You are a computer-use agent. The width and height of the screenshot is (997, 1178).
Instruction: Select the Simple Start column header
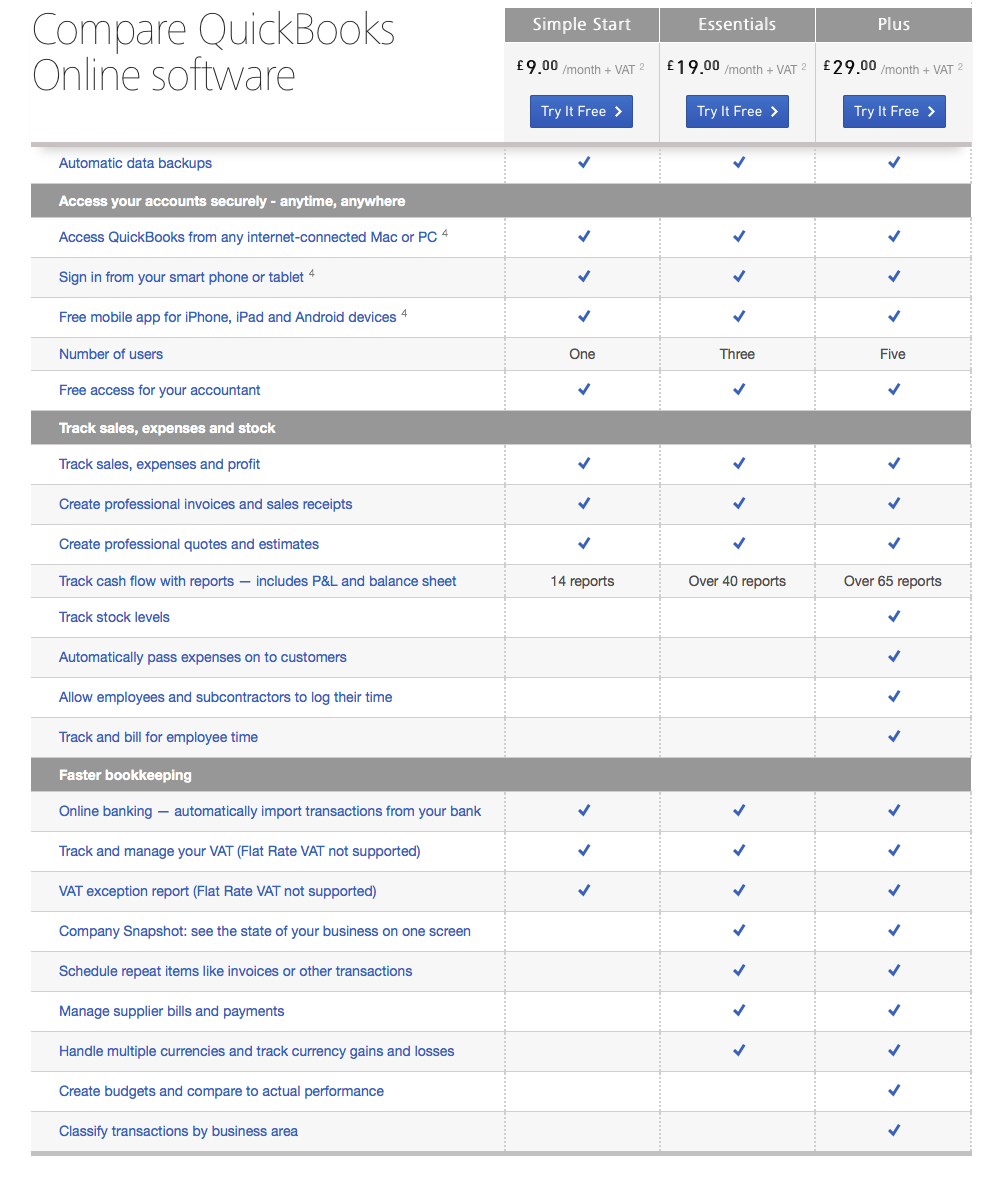pos(581,24)
